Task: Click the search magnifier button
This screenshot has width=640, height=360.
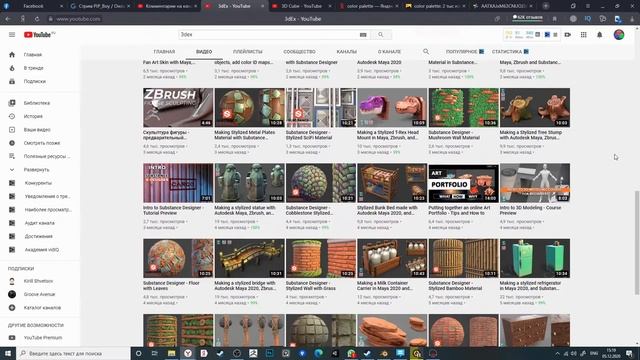Action: tap(381, 35)
